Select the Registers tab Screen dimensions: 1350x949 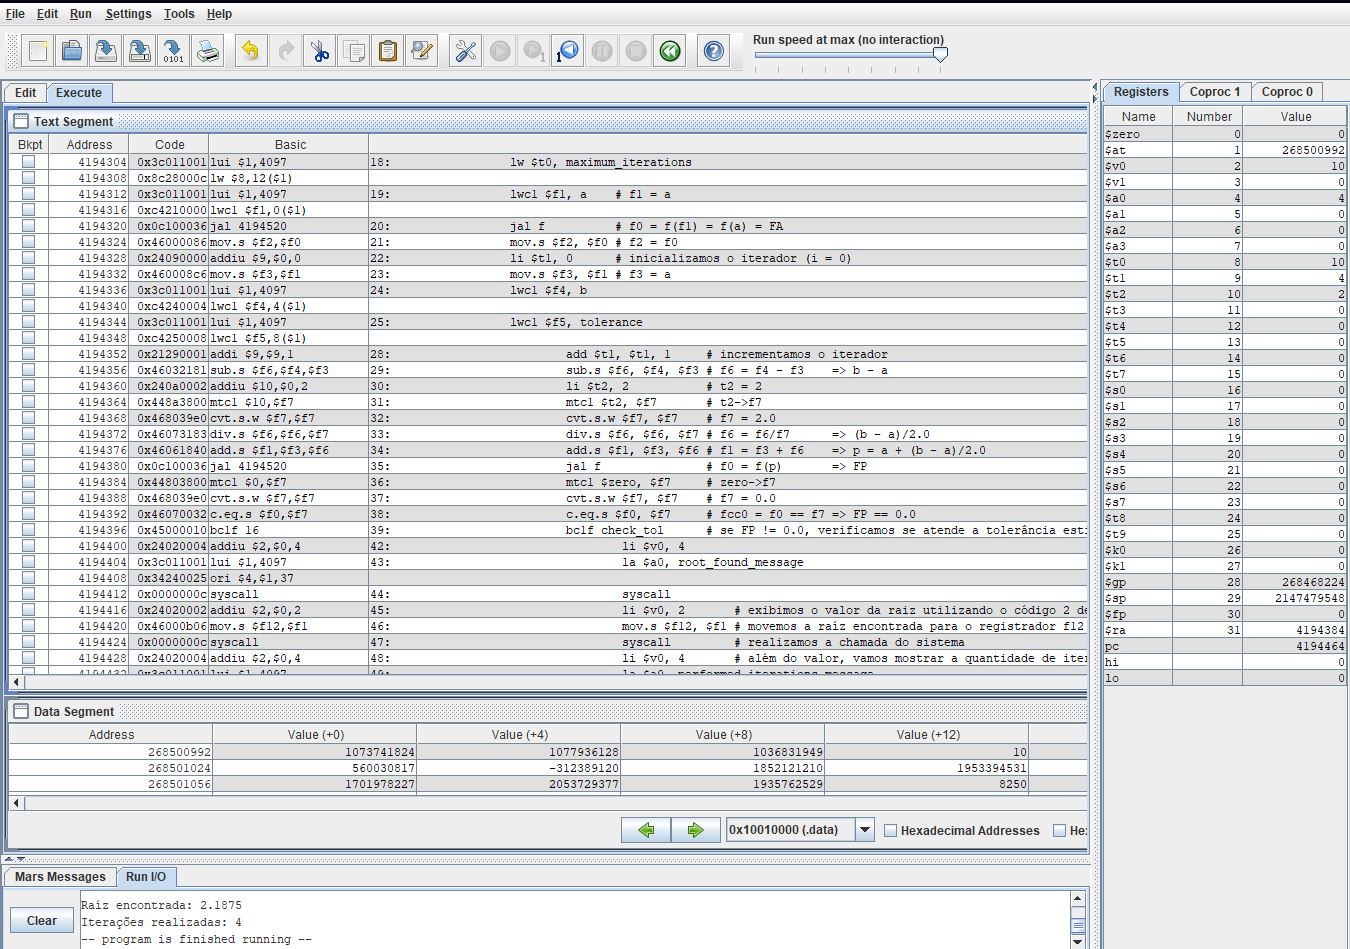(x=1141, y=92)
